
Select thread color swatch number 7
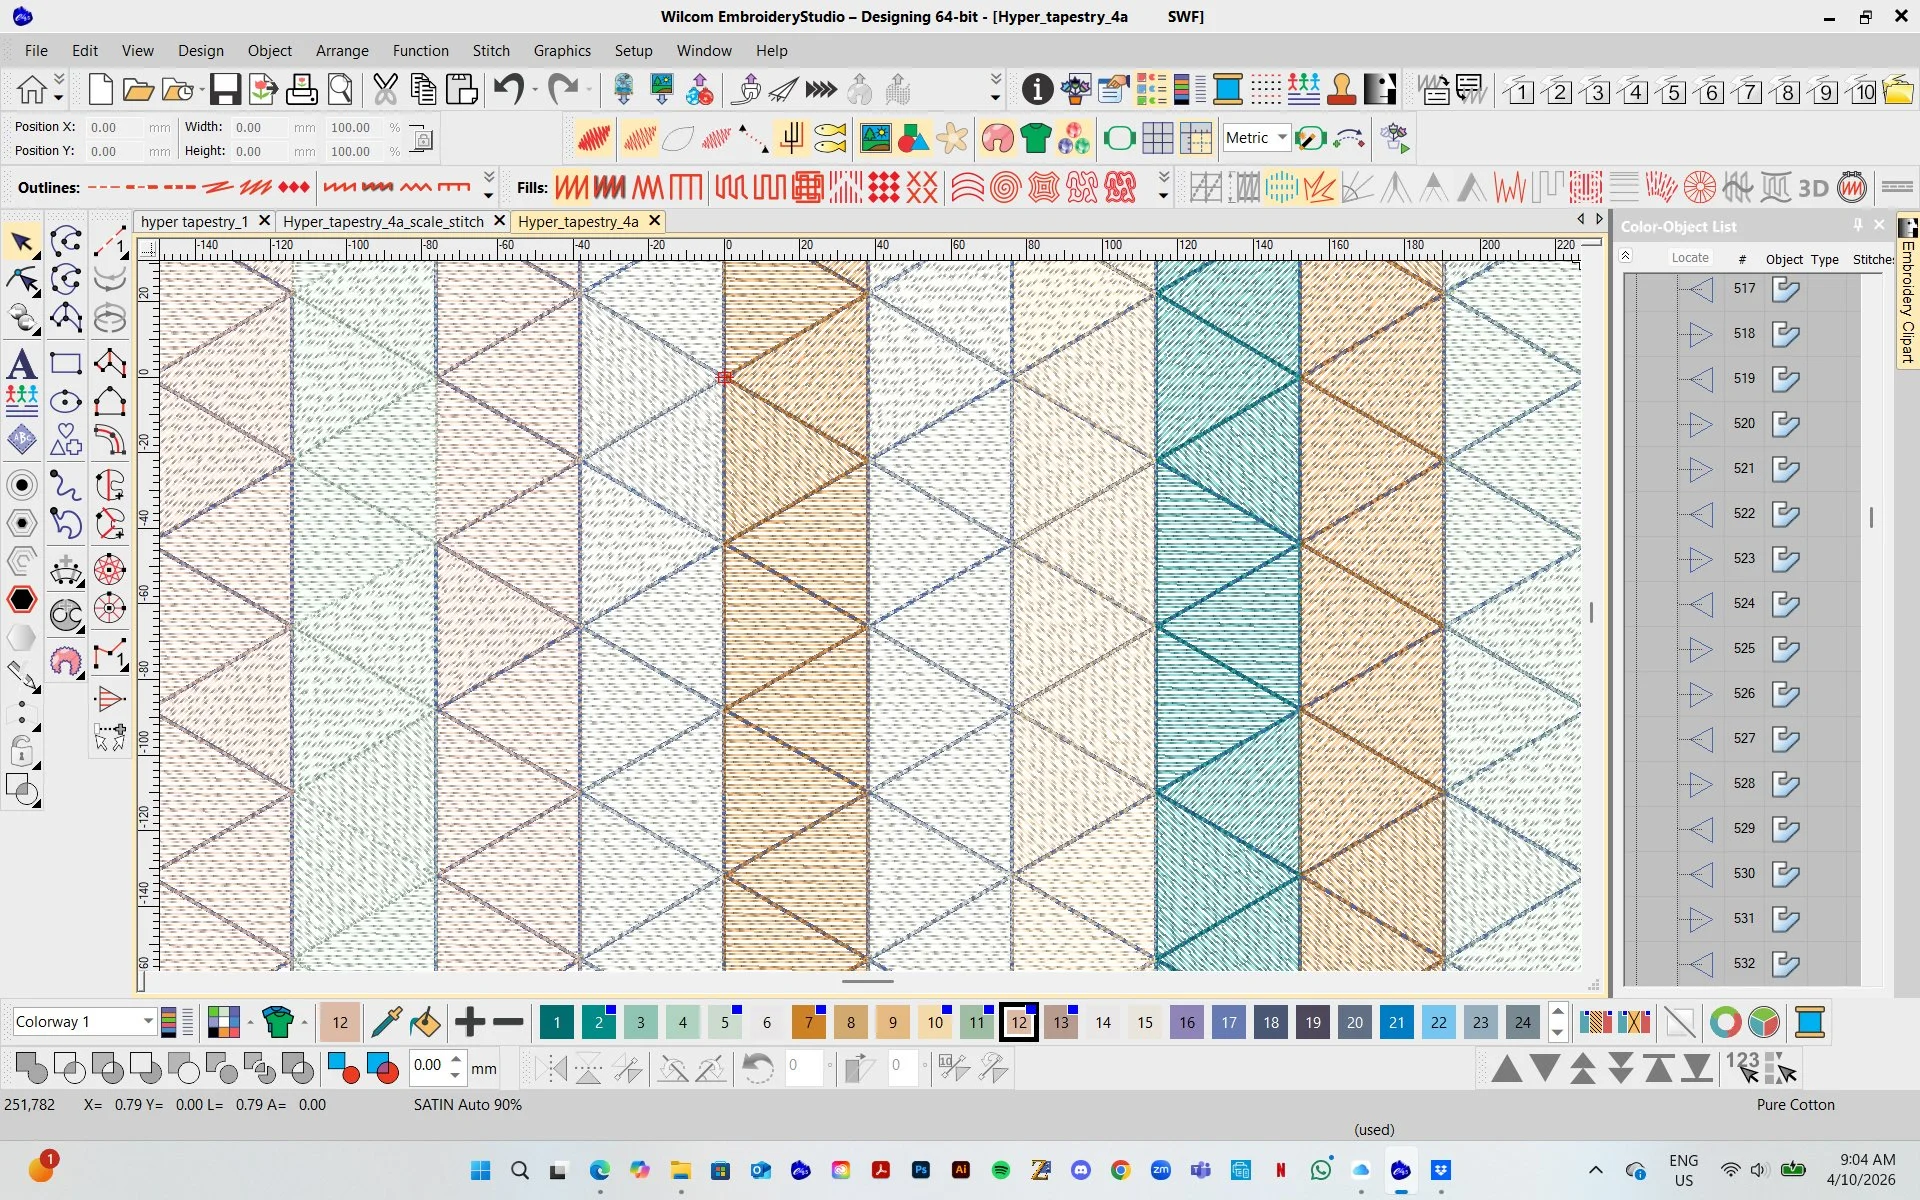(x=809, y=1022)
